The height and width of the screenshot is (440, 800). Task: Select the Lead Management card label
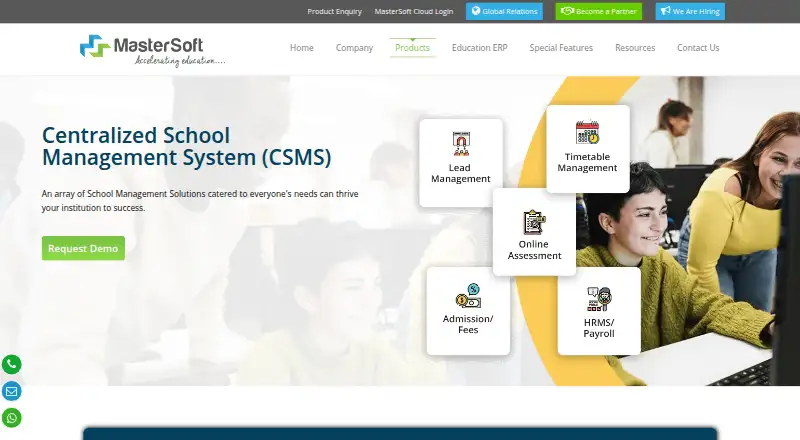click(461, 173)
